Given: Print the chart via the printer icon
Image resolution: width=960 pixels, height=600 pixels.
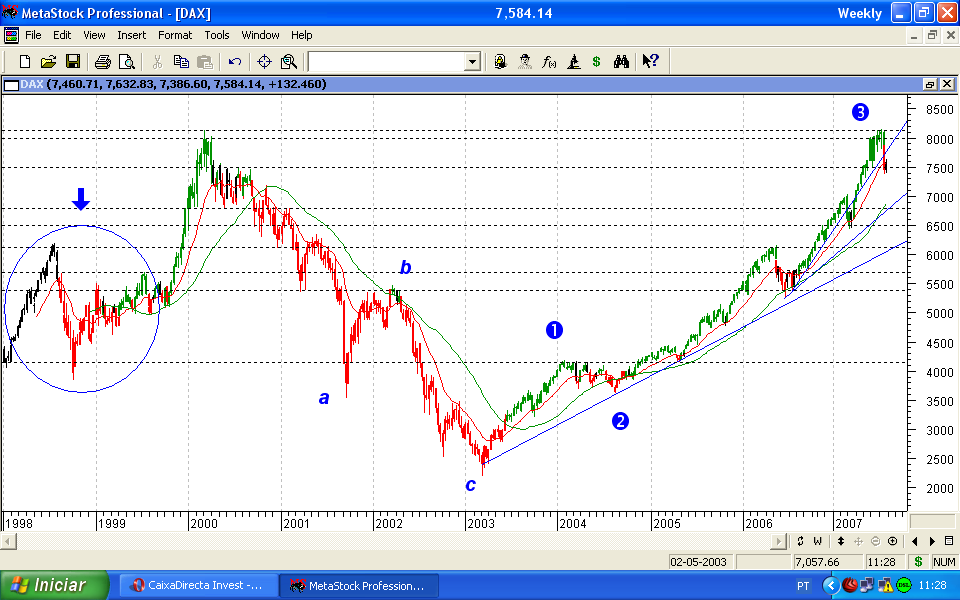Looking at the screenshot, I should (102, 61).
